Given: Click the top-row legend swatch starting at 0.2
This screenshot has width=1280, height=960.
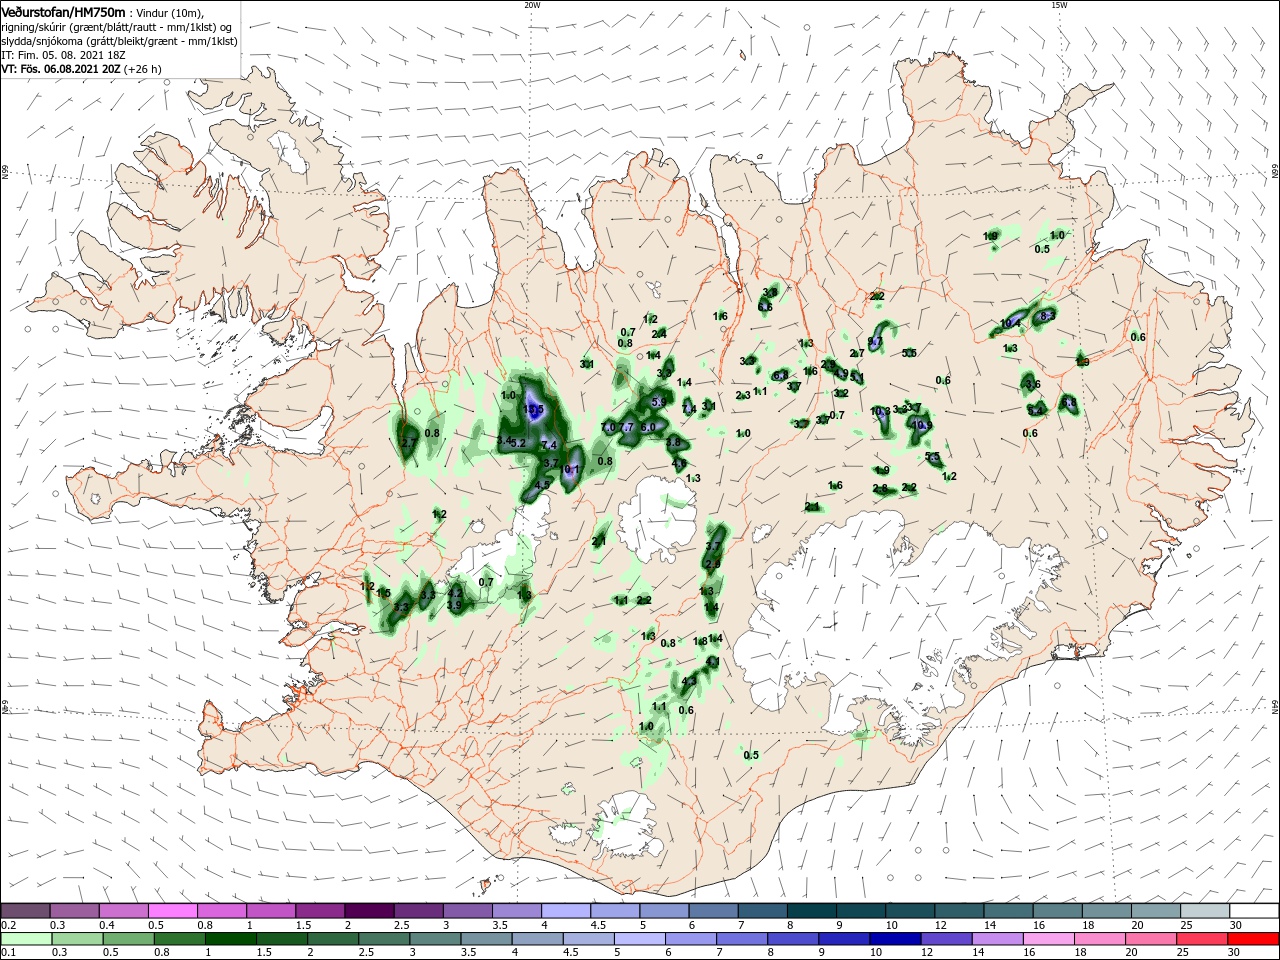Looking at the screenshot, I should click(26, 911).
